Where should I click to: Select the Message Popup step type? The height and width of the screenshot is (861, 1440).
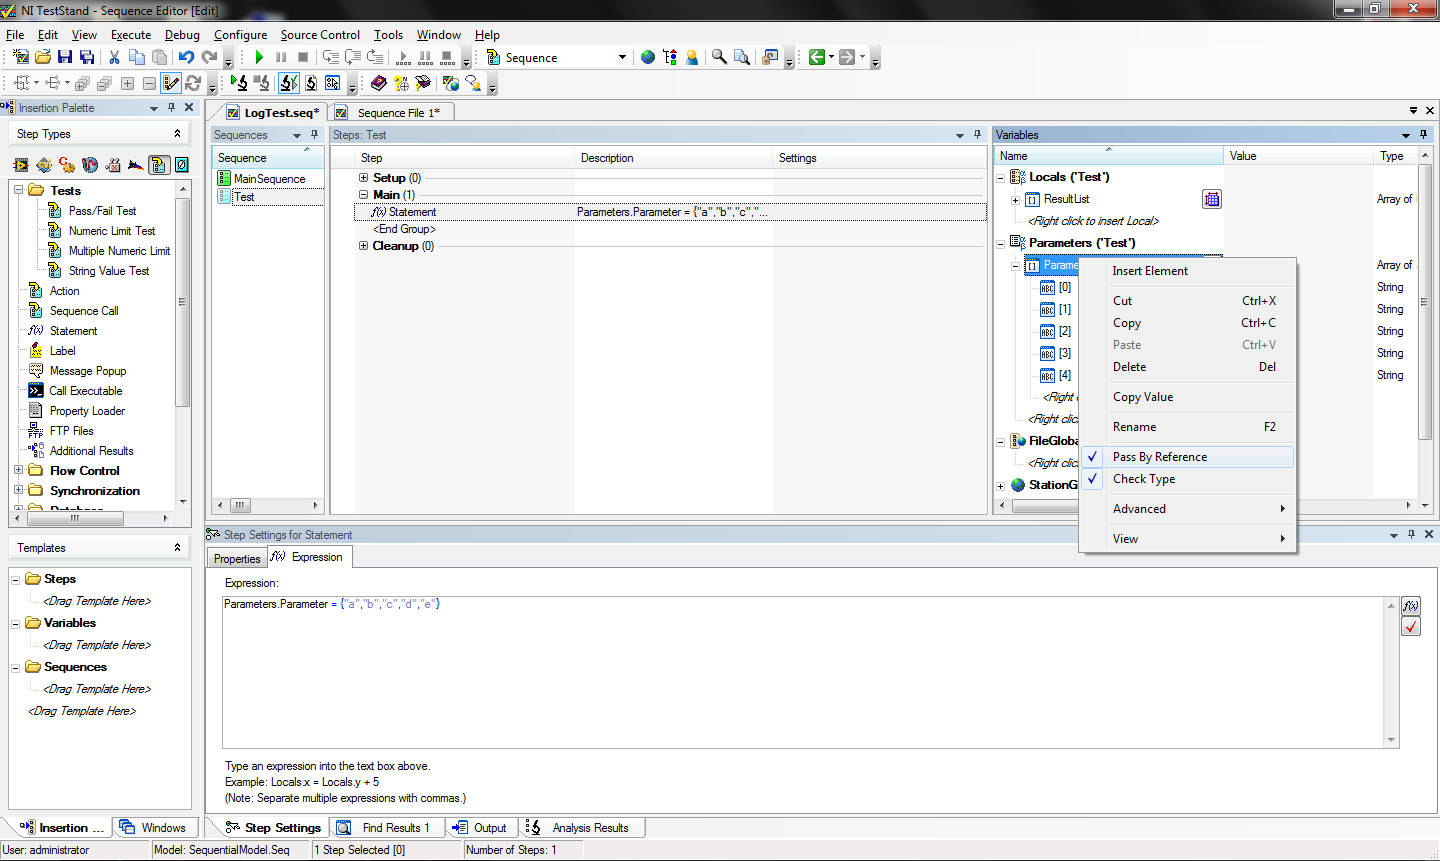coord(88,370)
